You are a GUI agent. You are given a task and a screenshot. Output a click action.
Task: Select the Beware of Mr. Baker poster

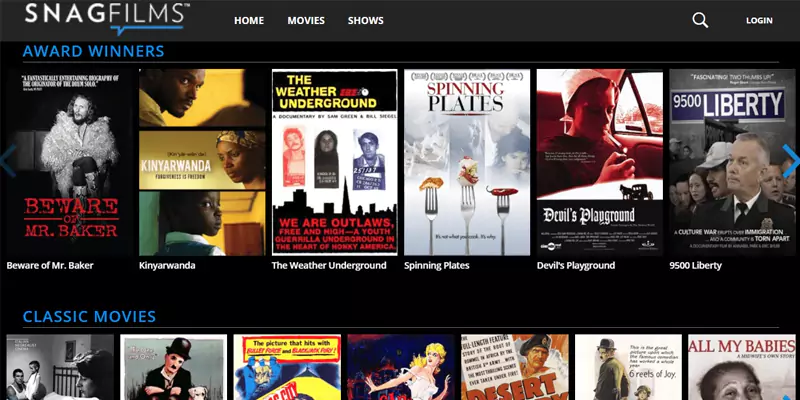69,162
